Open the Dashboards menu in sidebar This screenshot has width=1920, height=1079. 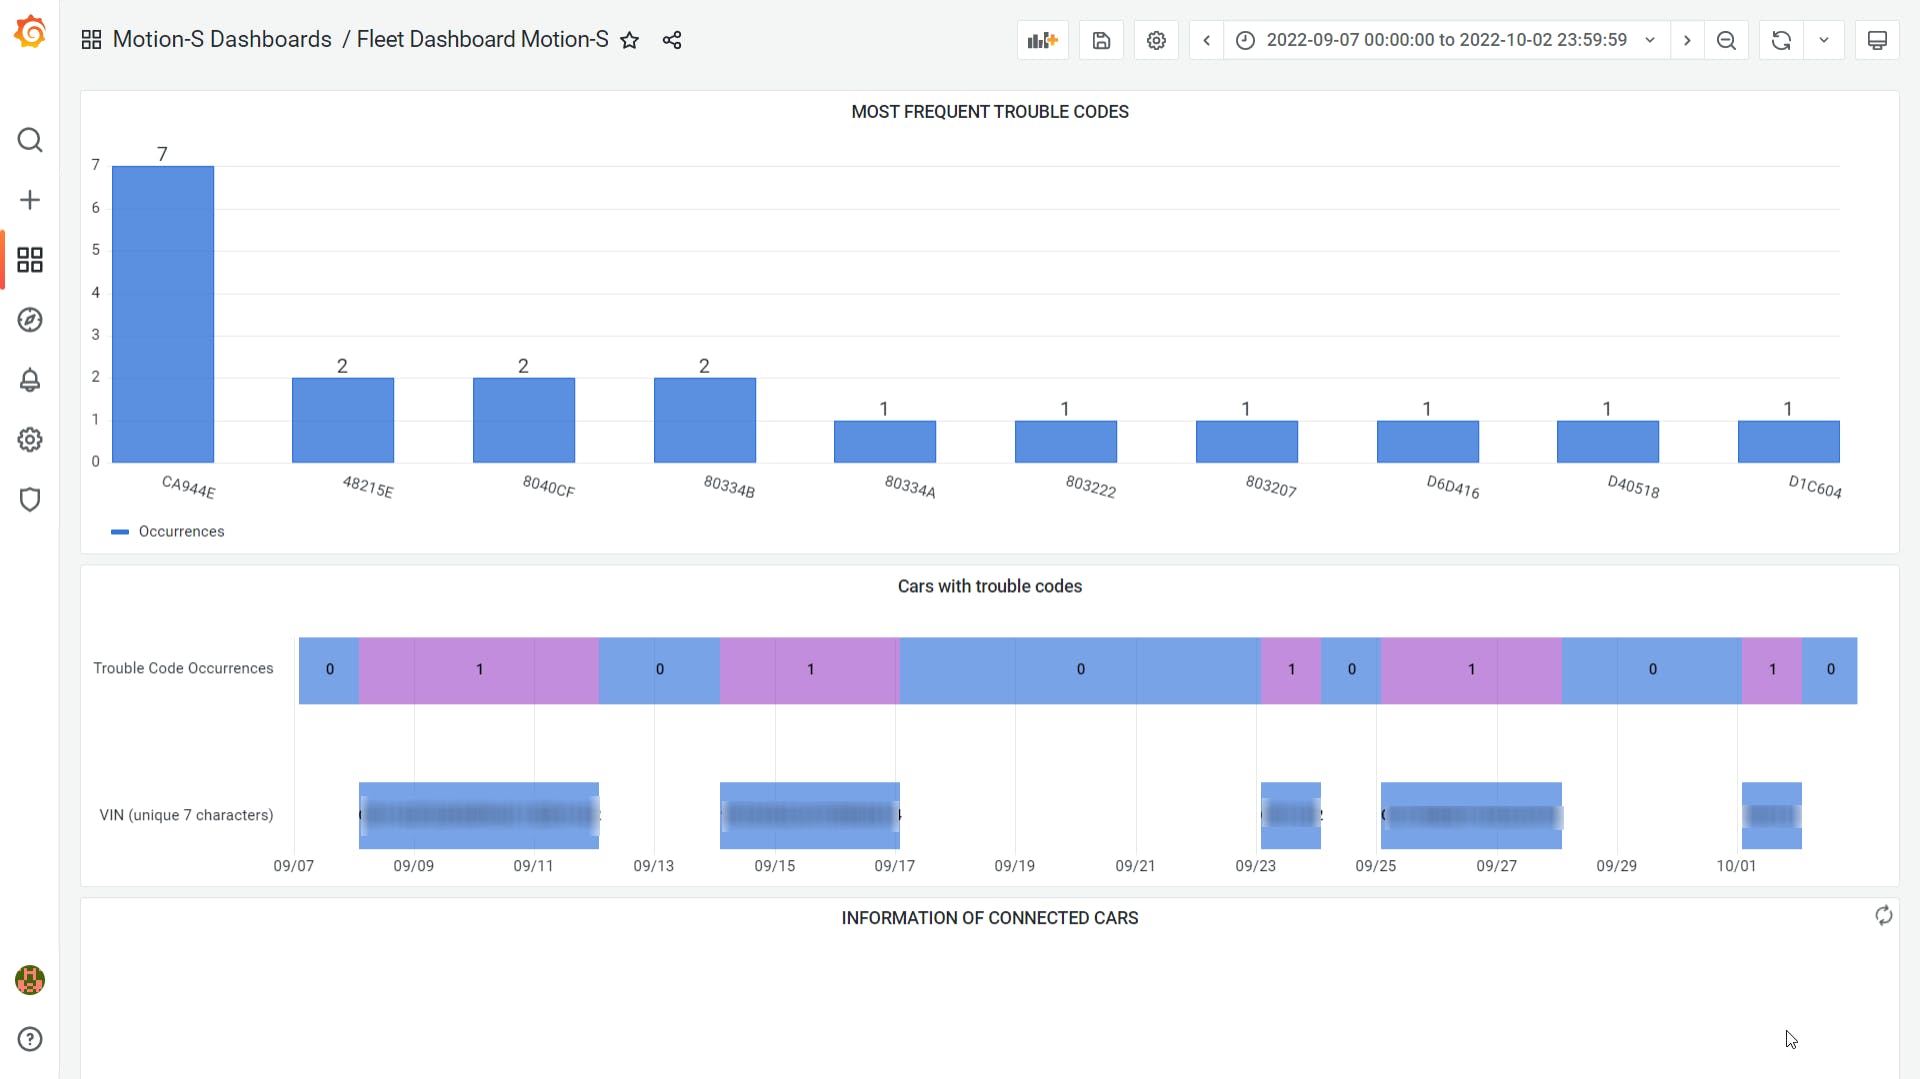pyautogui.click(x=30, y=260)
